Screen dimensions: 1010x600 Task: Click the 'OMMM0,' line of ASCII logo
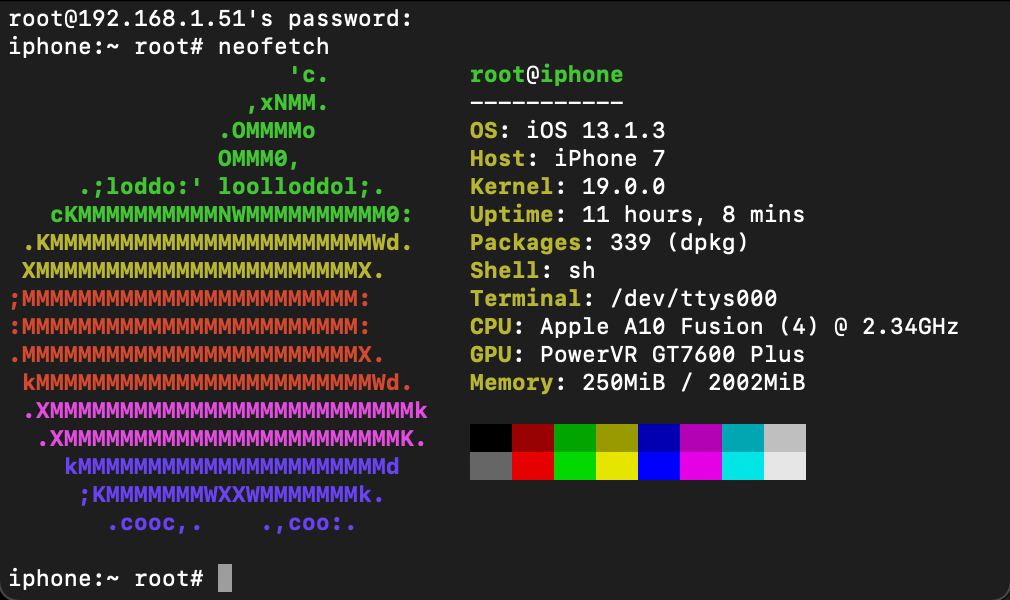tap(259, 159)
